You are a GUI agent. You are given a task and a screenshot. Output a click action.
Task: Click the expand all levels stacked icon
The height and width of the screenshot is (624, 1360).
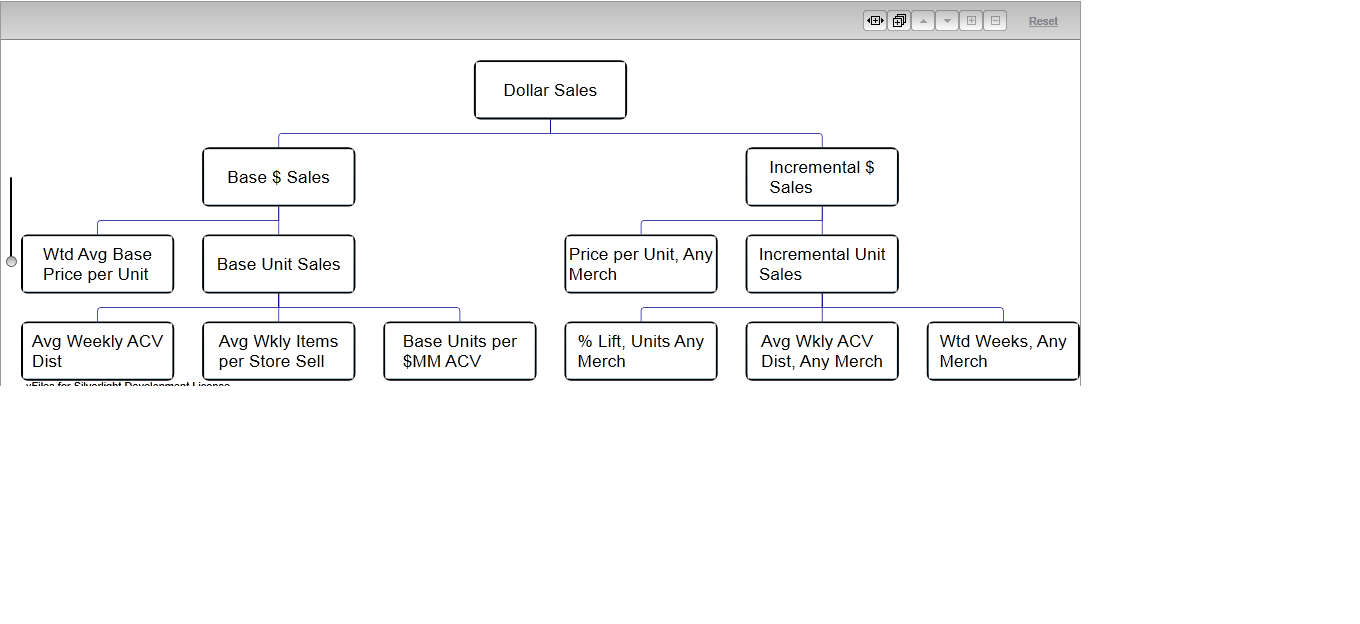[x=899, y=21]
